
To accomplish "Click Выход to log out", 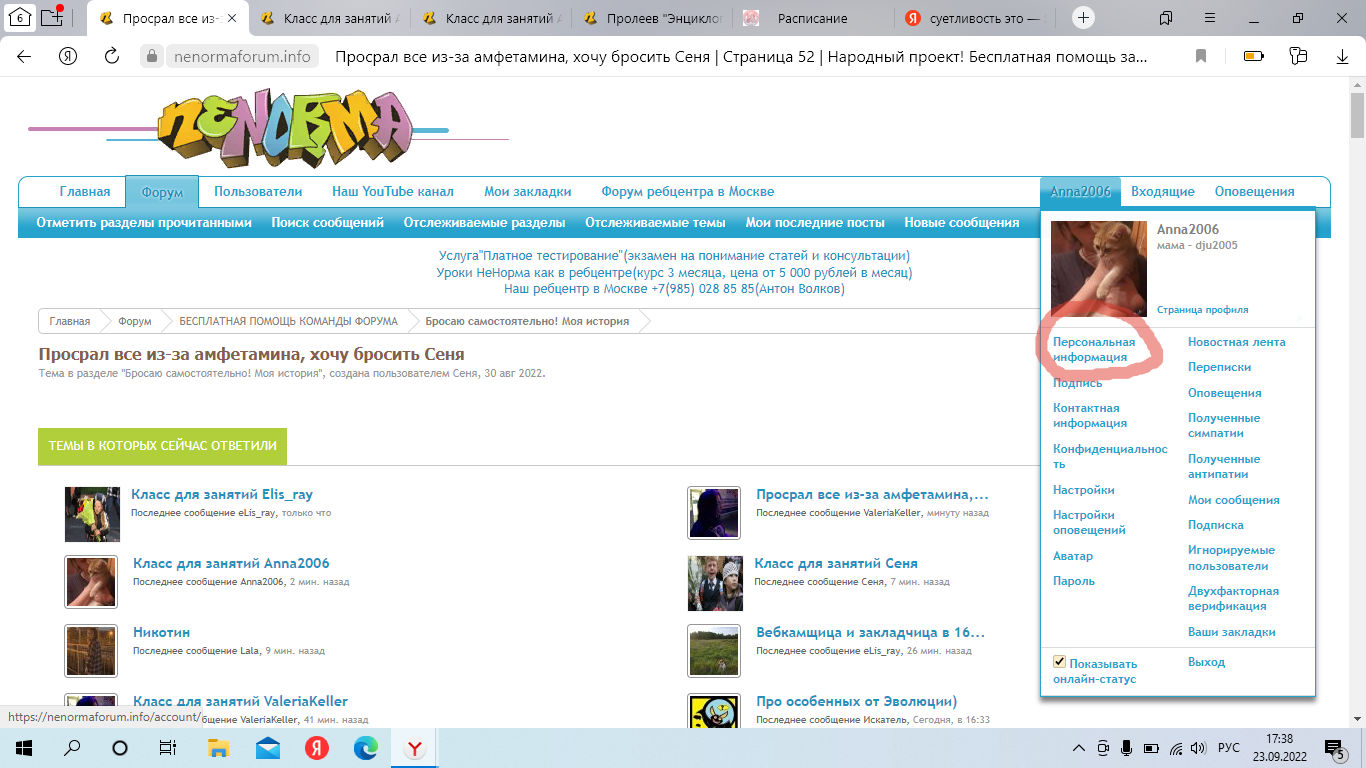I will coord(1206,662).
